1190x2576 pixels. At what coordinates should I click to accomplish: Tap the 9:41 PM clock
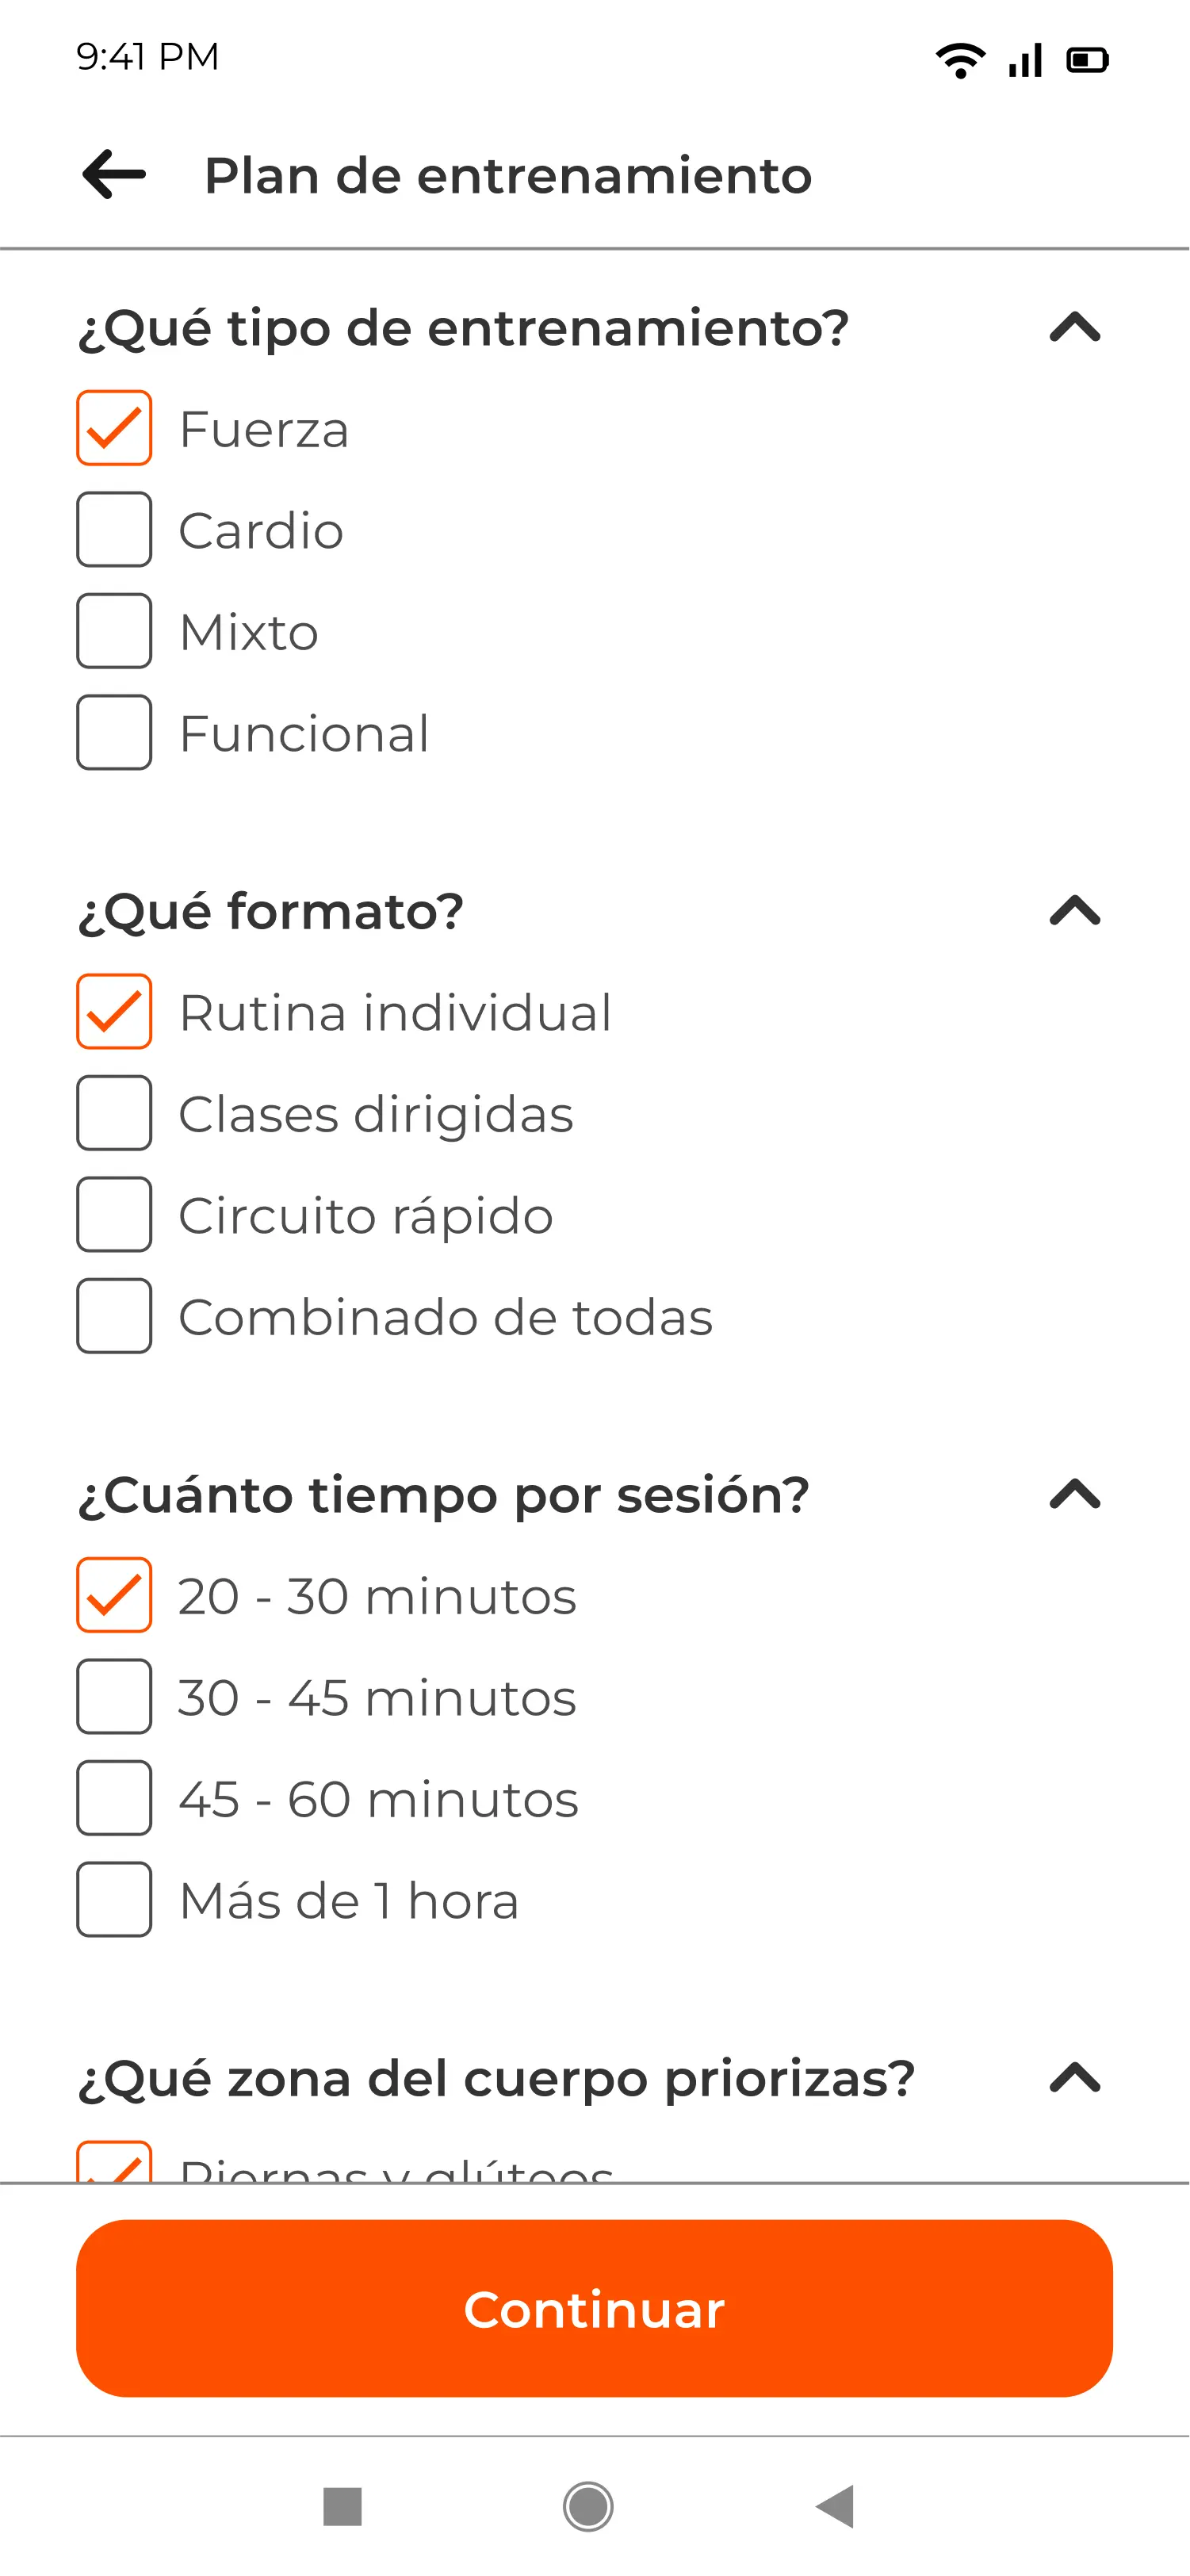(x=148, y=57)
